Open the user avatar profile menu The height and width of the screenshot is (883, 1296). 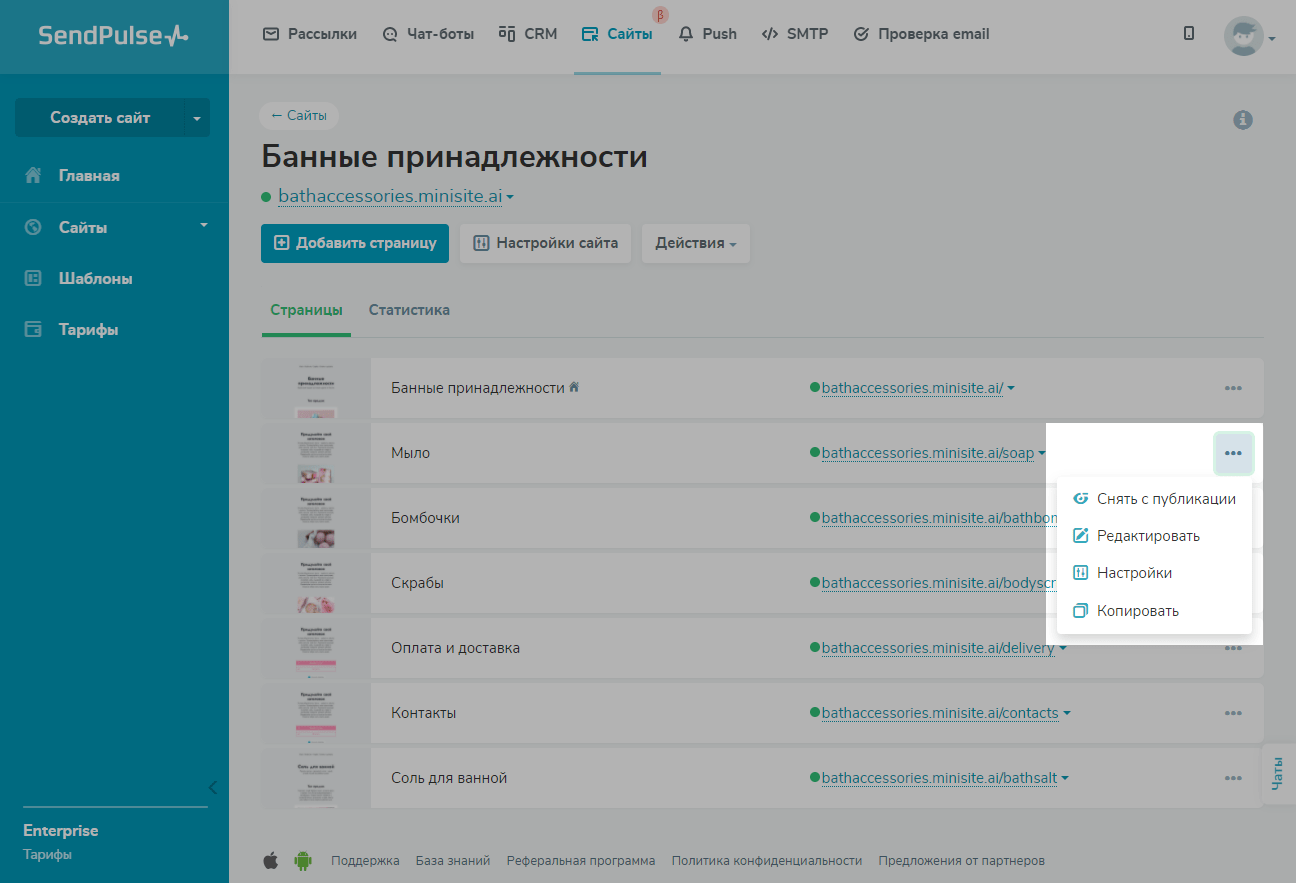(1246, 36)
